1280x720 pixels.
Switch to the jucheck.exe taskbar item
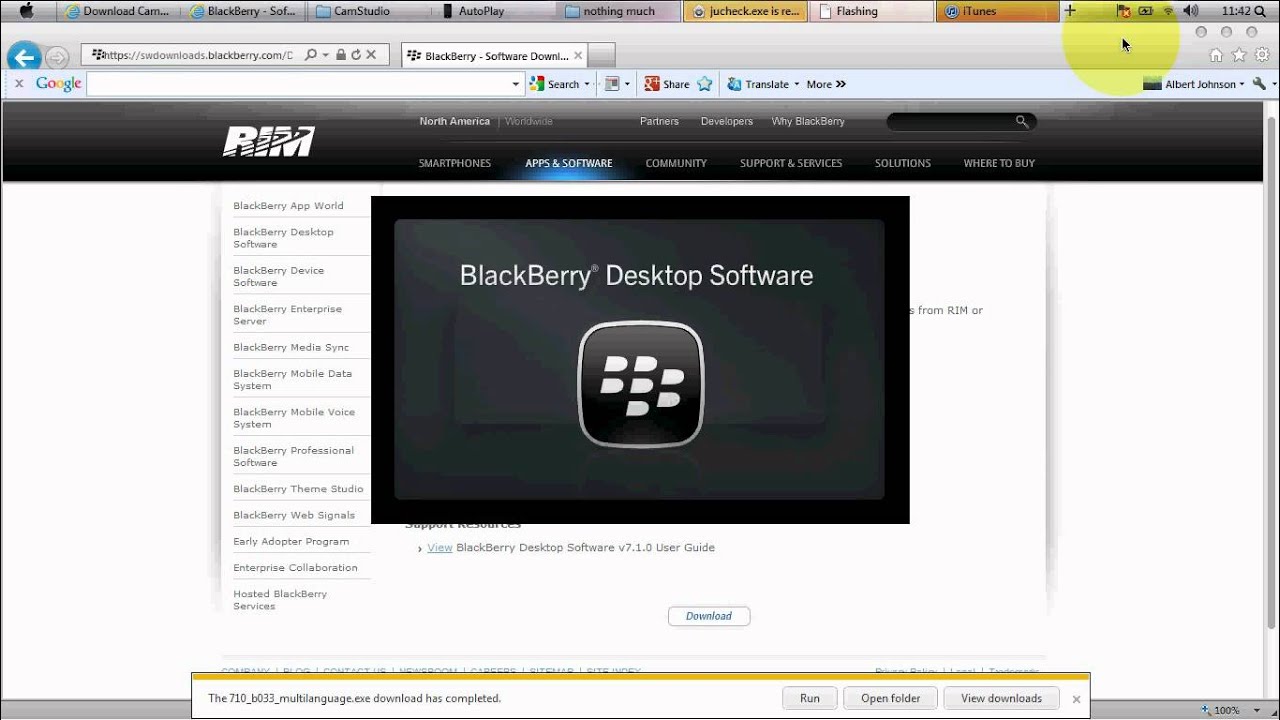point(745,11)
